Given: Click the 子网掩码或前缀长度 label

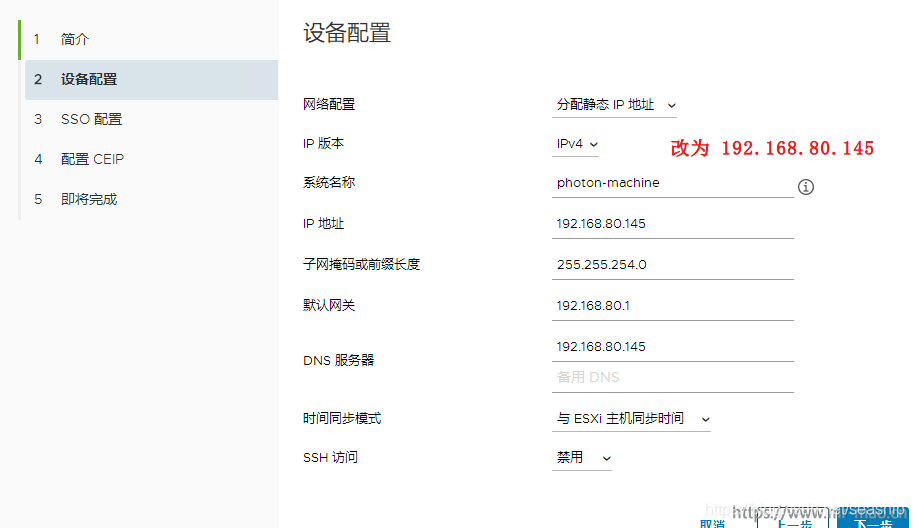Looking at the screenshot, I should click(361, 264).
